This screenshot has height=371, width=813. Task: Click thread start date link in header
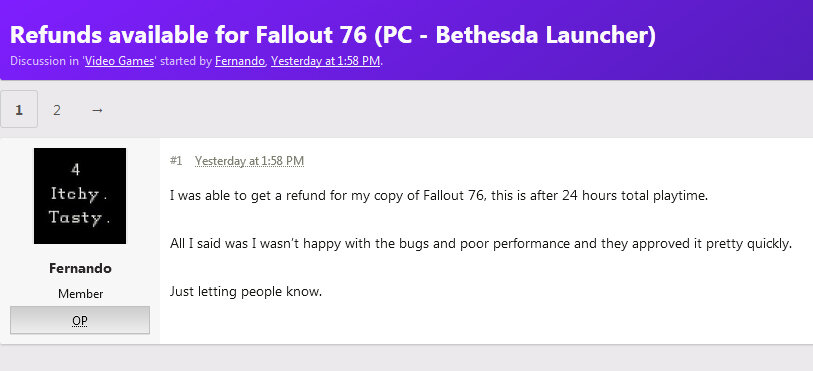click(326, 61)
